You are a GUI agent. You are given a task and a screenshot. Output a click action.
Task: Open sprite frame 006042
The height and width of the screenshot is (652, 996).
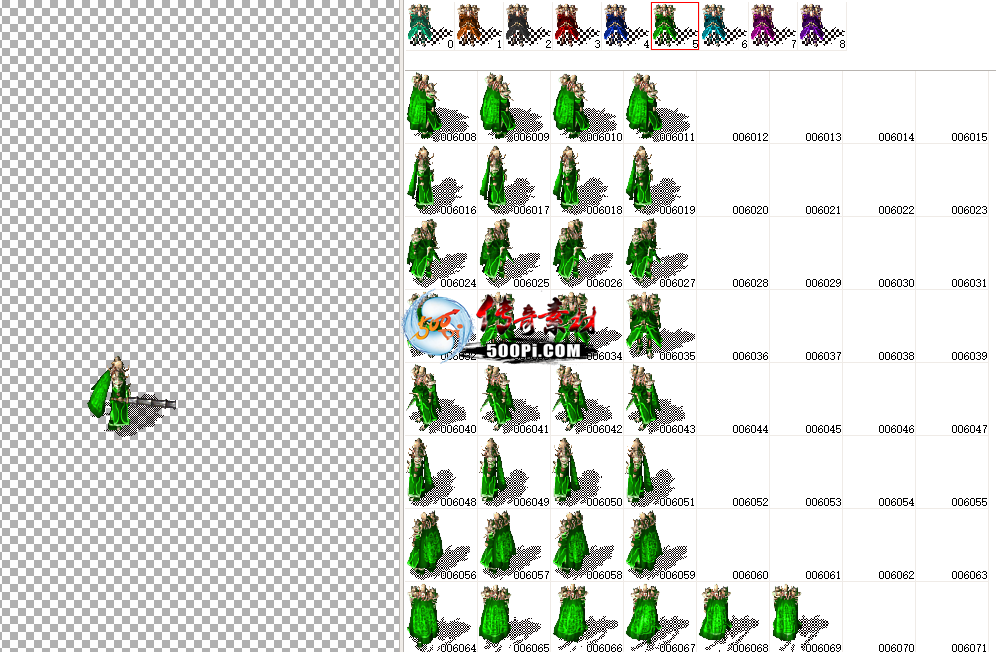[587, 399]
